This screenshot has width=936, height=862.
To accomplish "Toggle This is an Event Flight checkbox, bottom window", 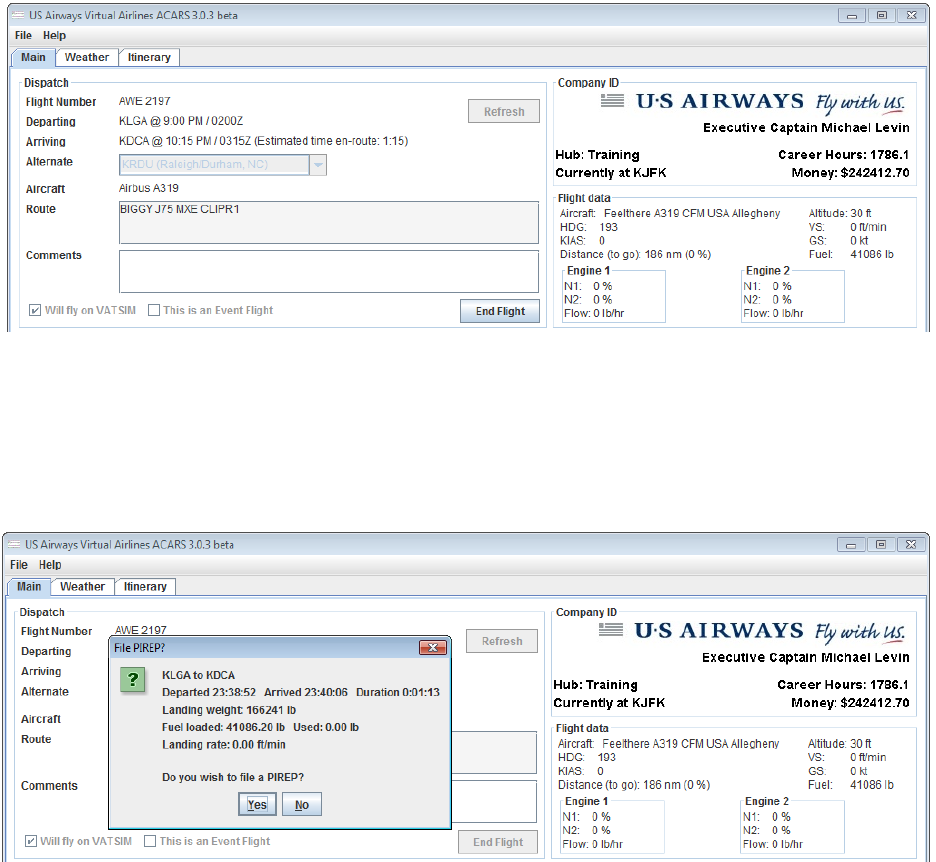I will coord(150,841).
